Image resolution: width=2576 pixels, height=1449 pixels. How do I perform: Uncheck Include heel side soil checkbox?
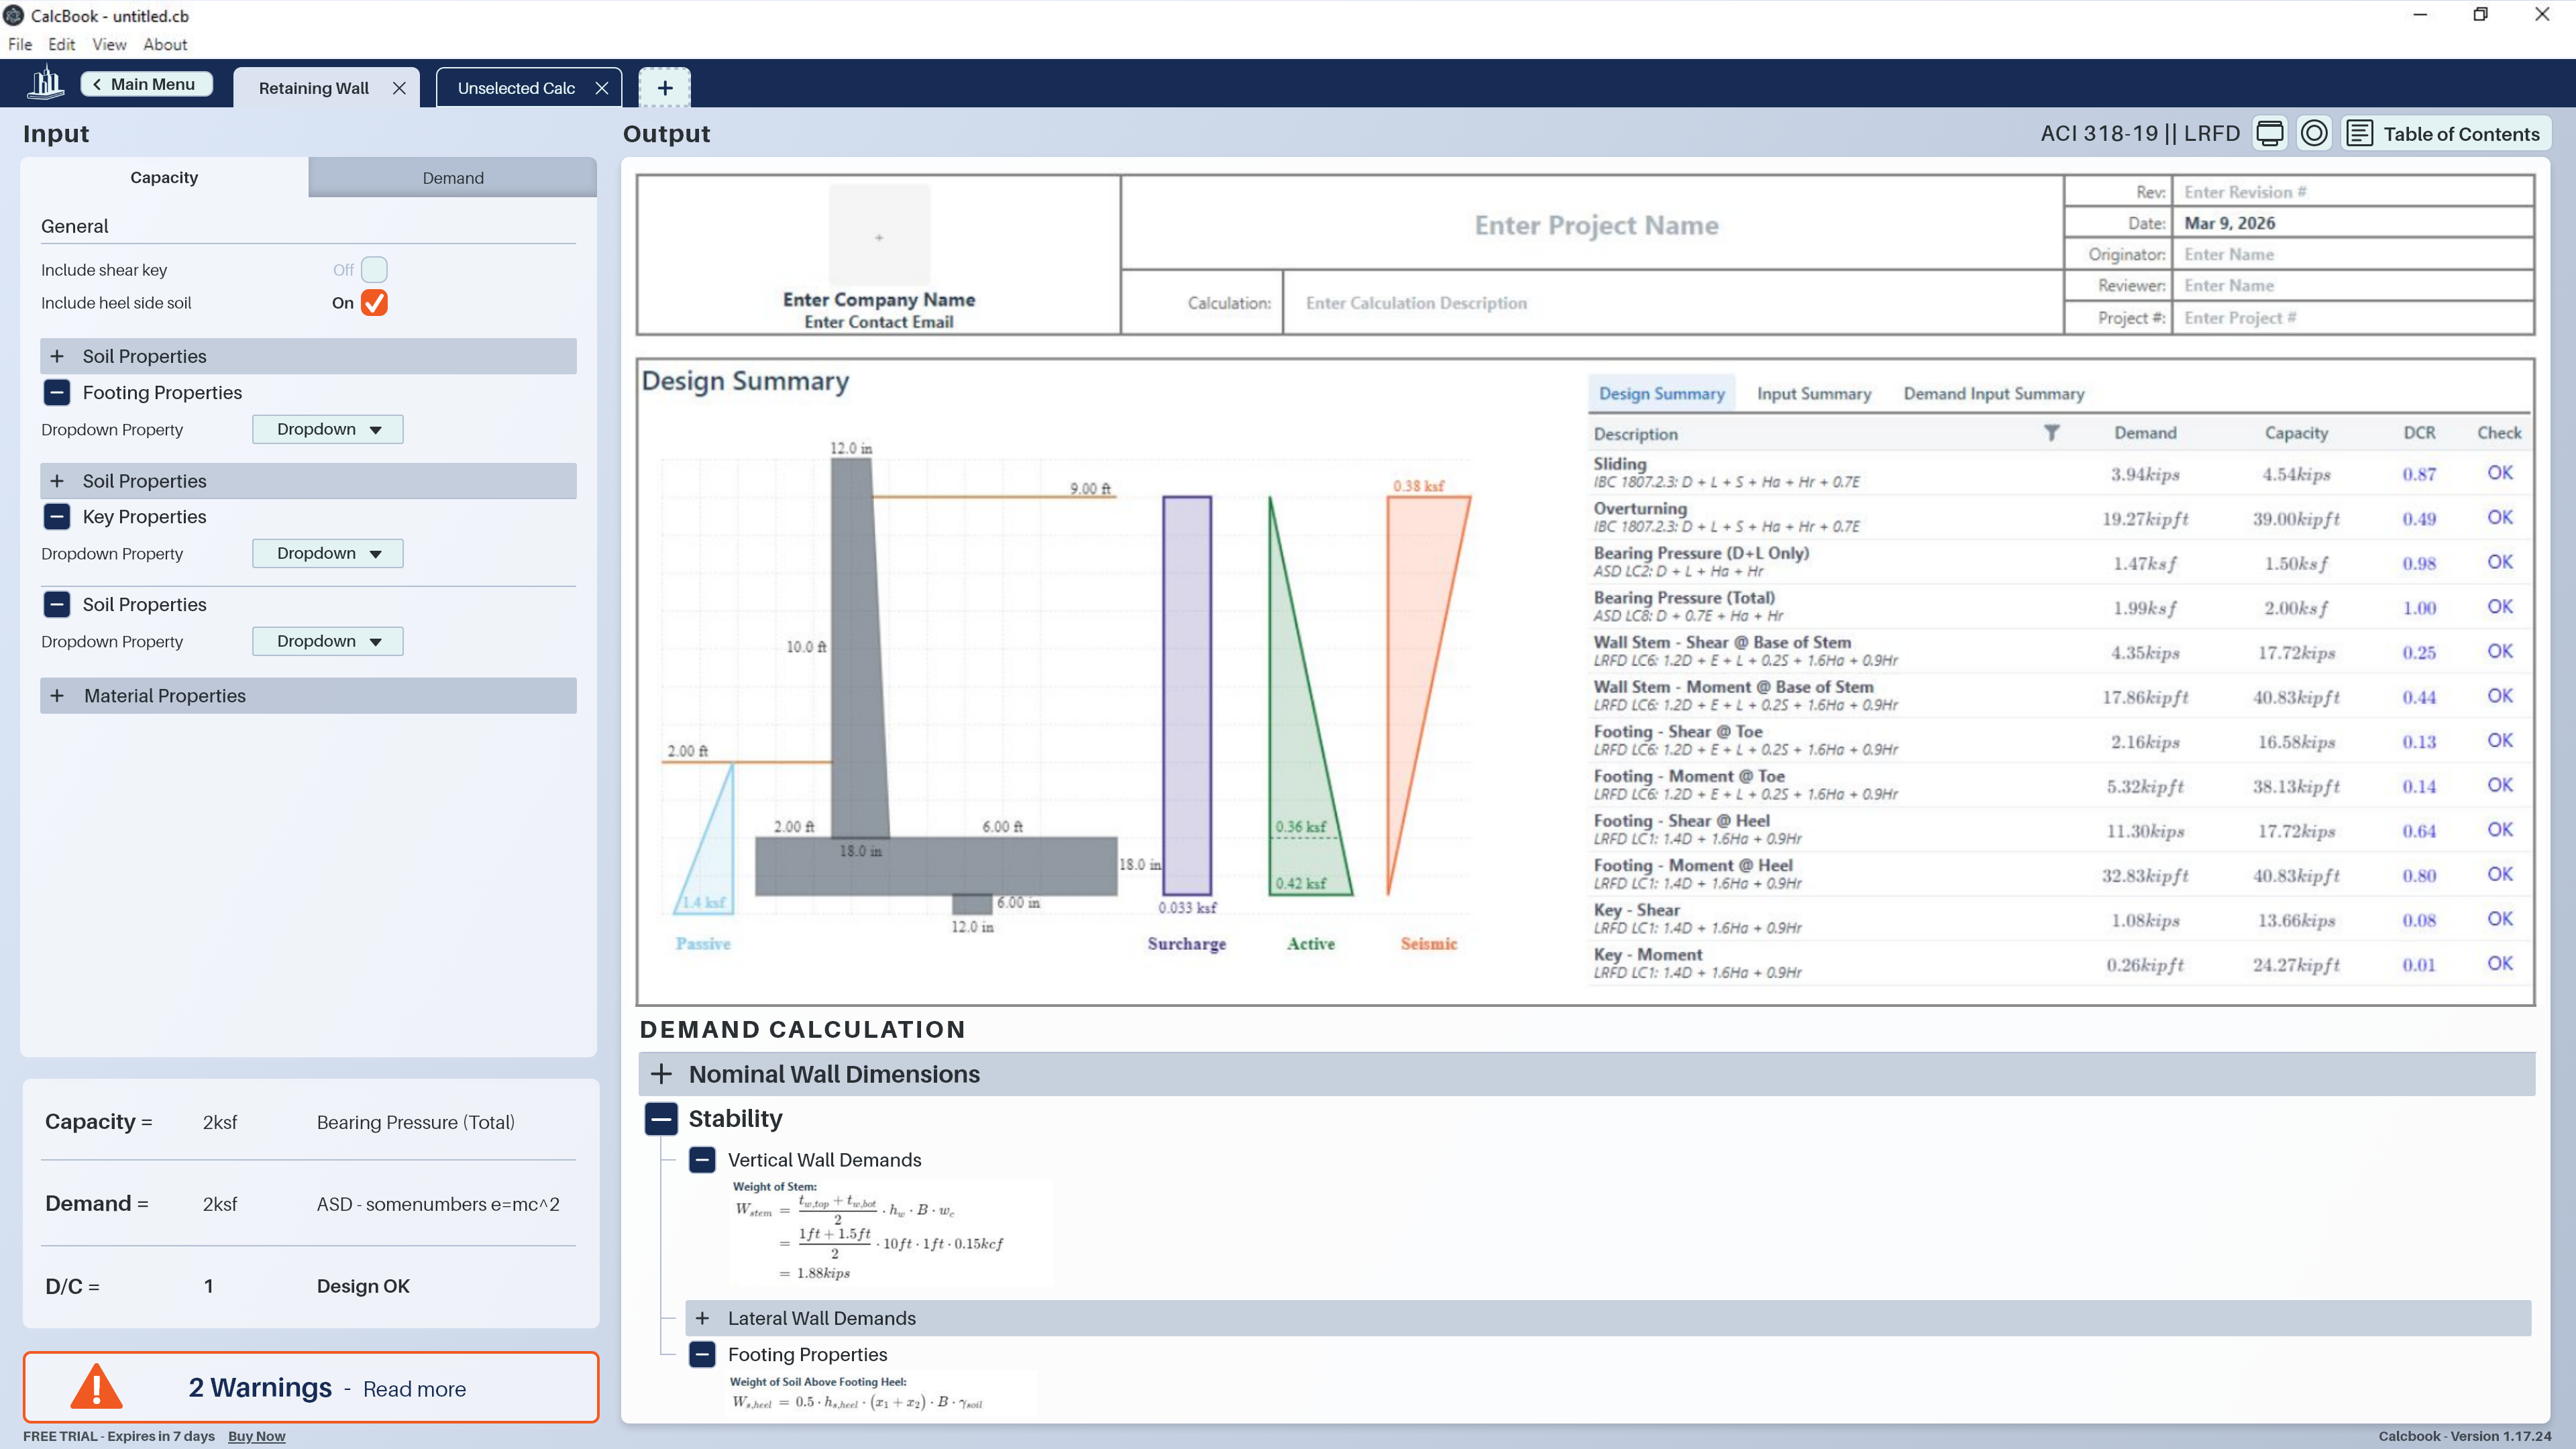click(x=374, y=303)
